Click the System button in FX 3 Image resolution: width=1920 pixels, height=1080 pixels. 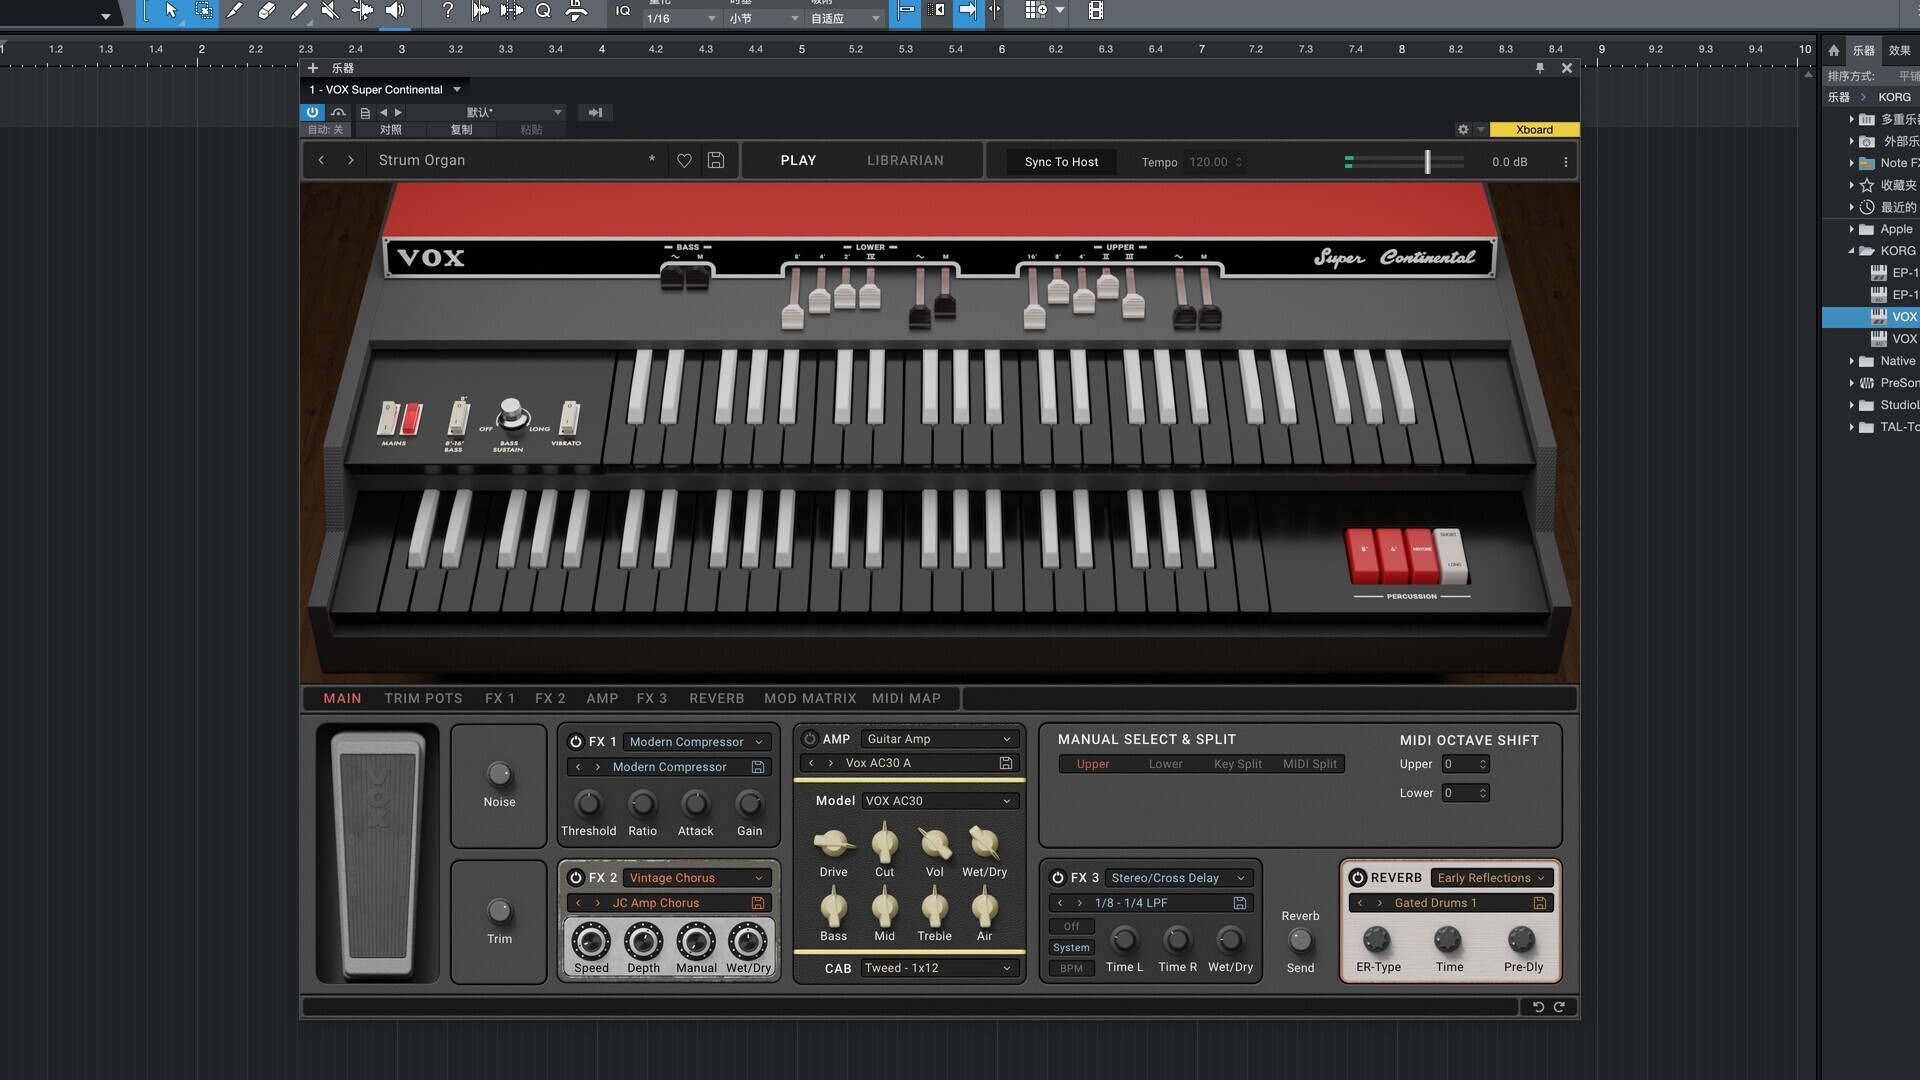click(x=1071, y=947)
